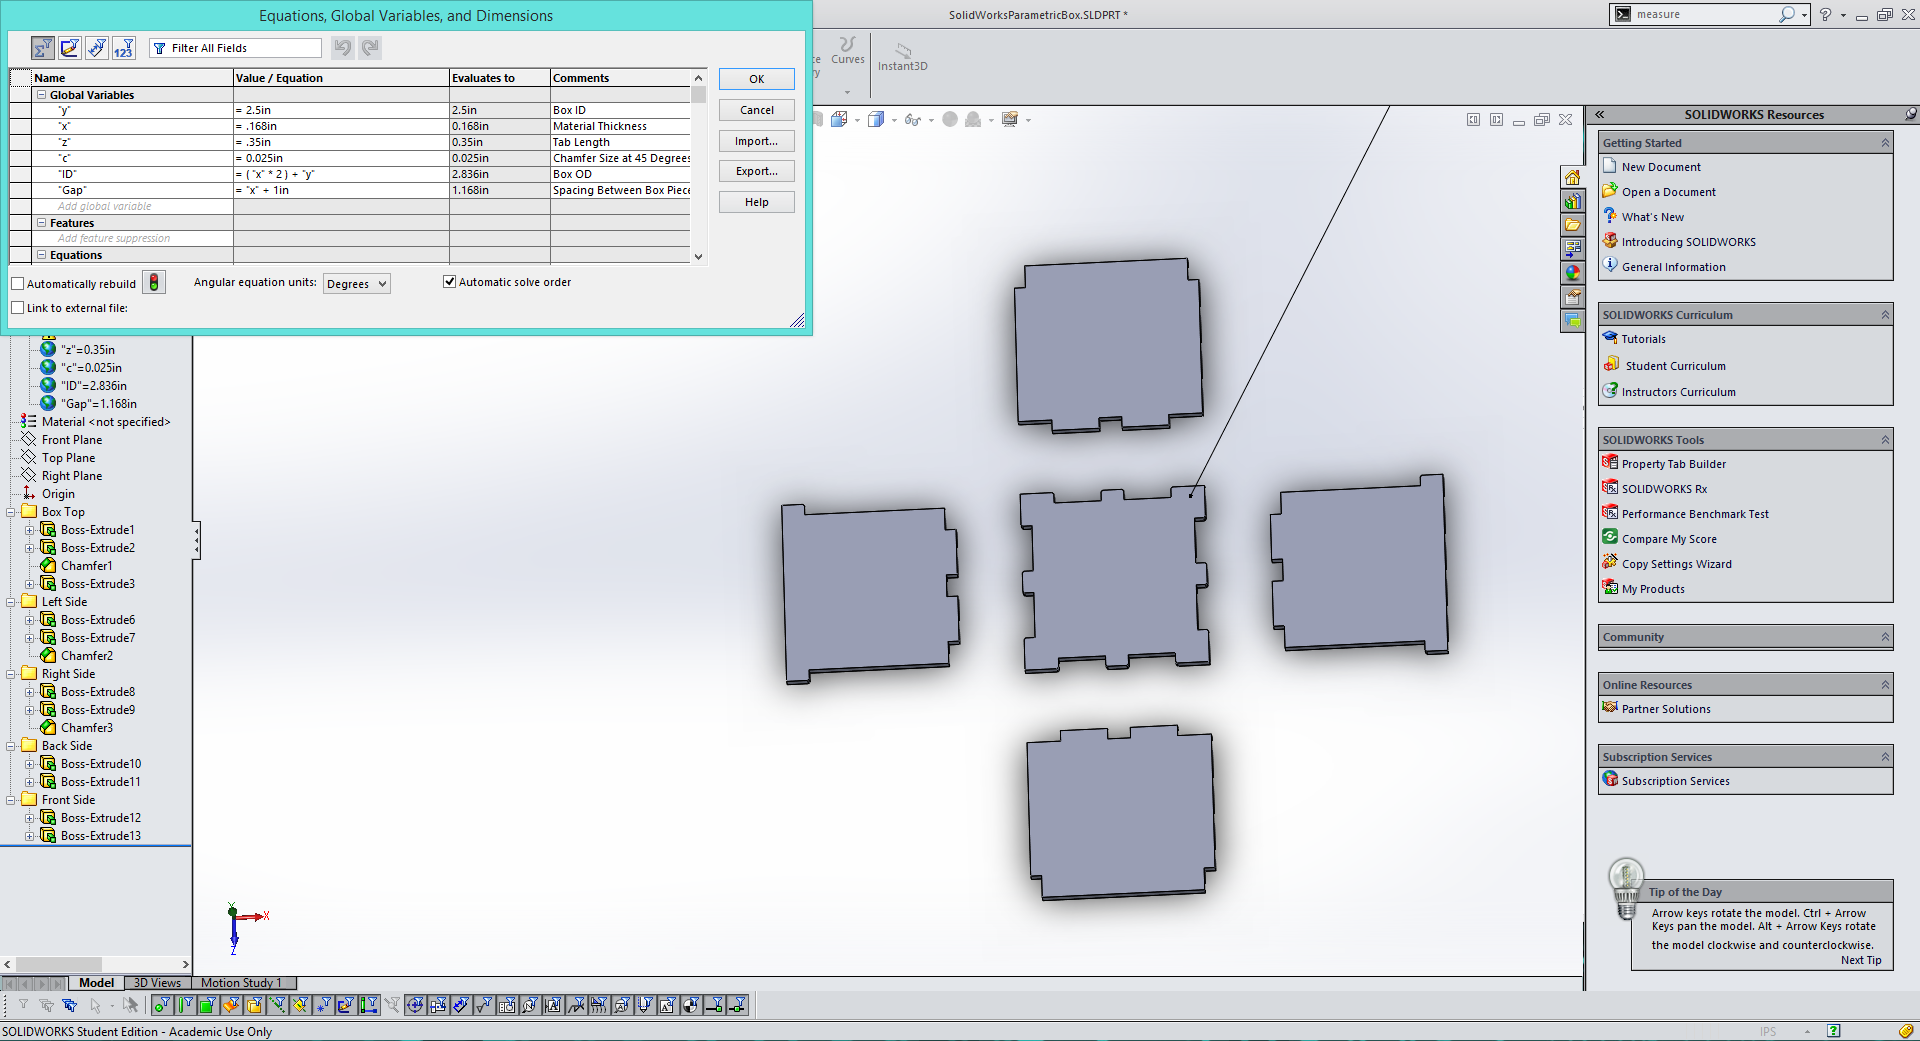Collapse the Box Top folder in feature tree
This screenshot has height=1041, width=1920.
[11, 512]
